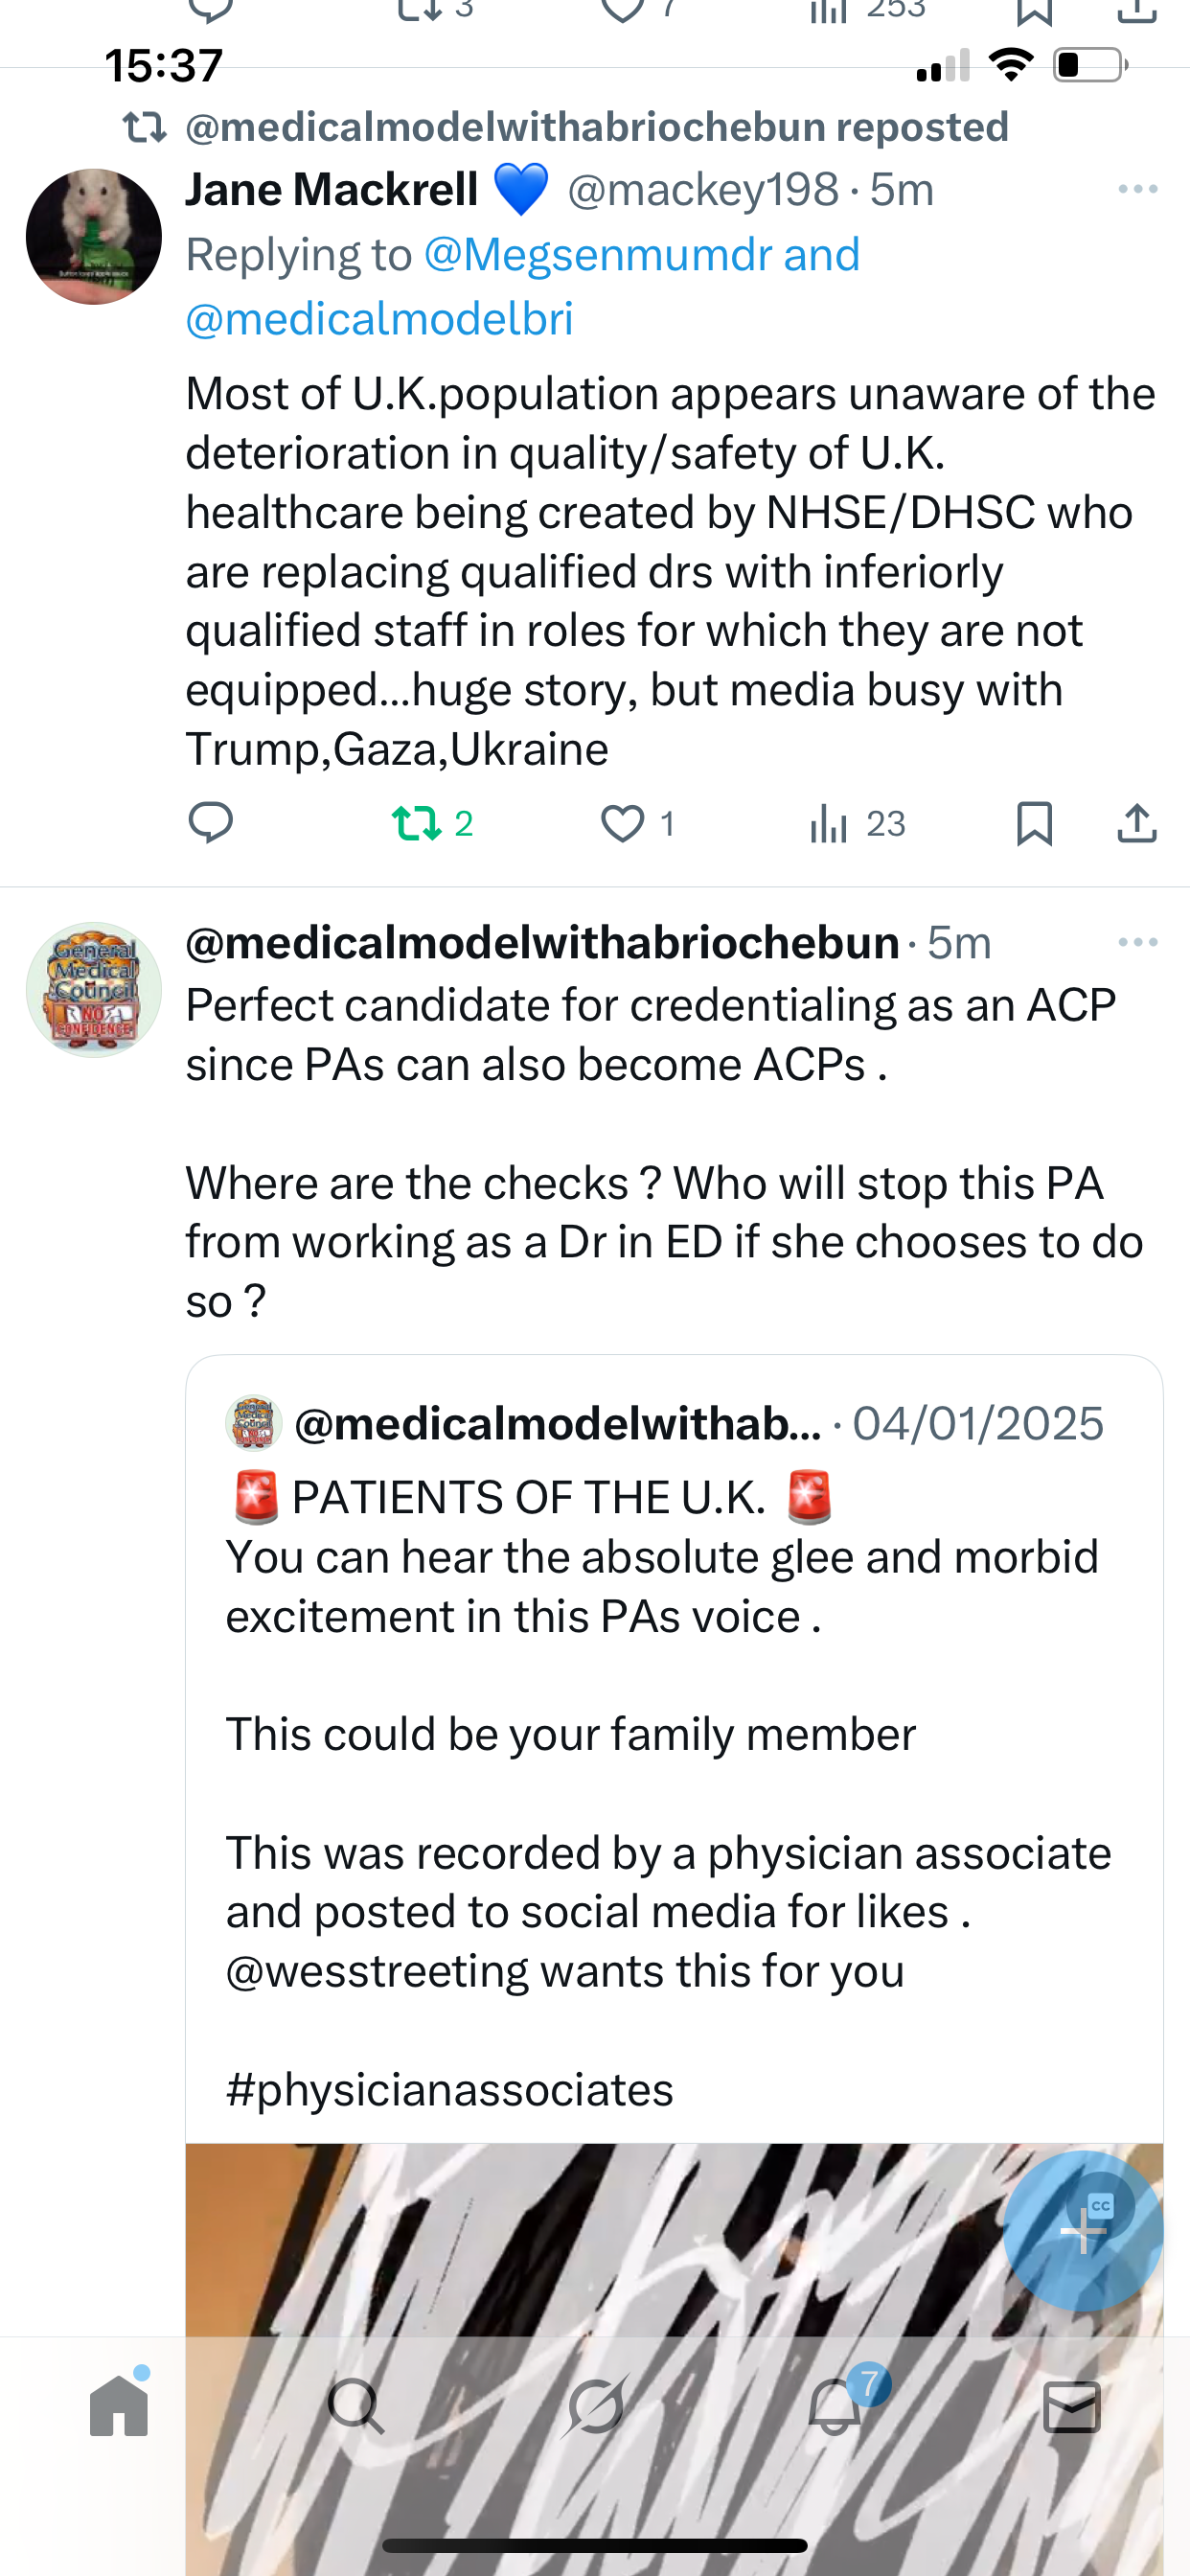Open the Search tab
The height and width of the screenshot is (2576, 1190).
(x=356, y=2406)
